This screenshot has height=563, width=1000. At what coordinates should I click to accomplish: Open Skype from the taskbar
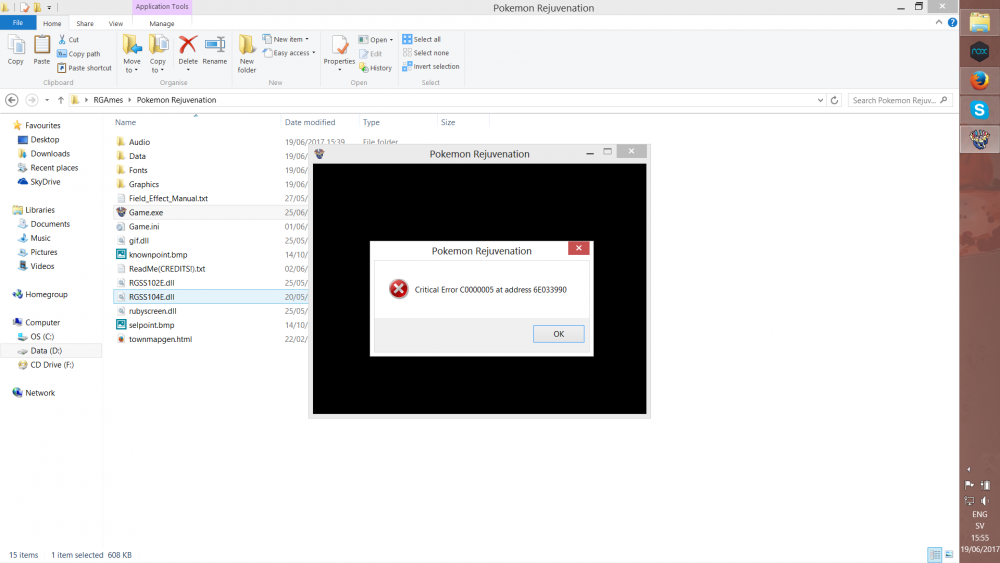[x=980, y=110]
